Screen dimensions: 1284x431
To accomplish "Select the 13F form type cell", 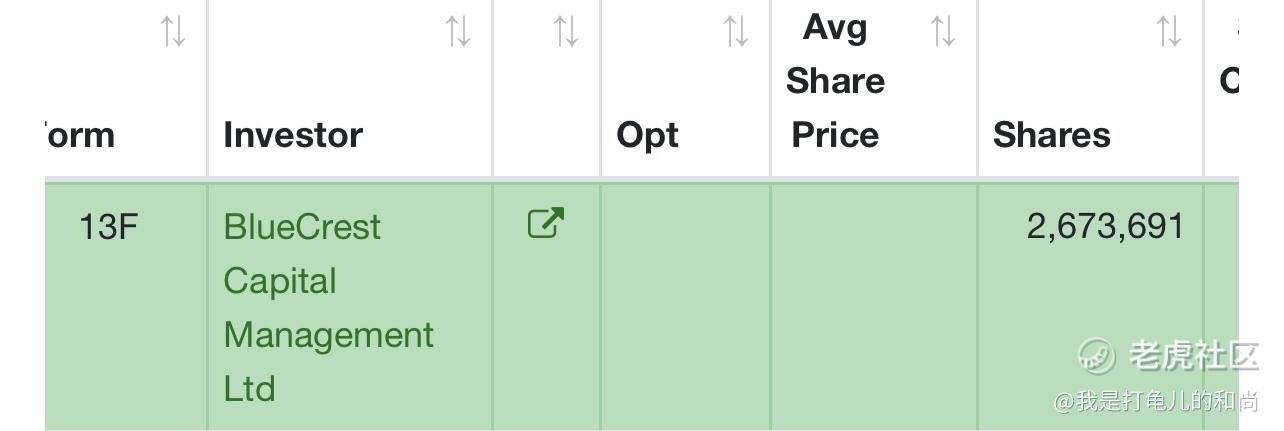I will (x=108, y=227).
